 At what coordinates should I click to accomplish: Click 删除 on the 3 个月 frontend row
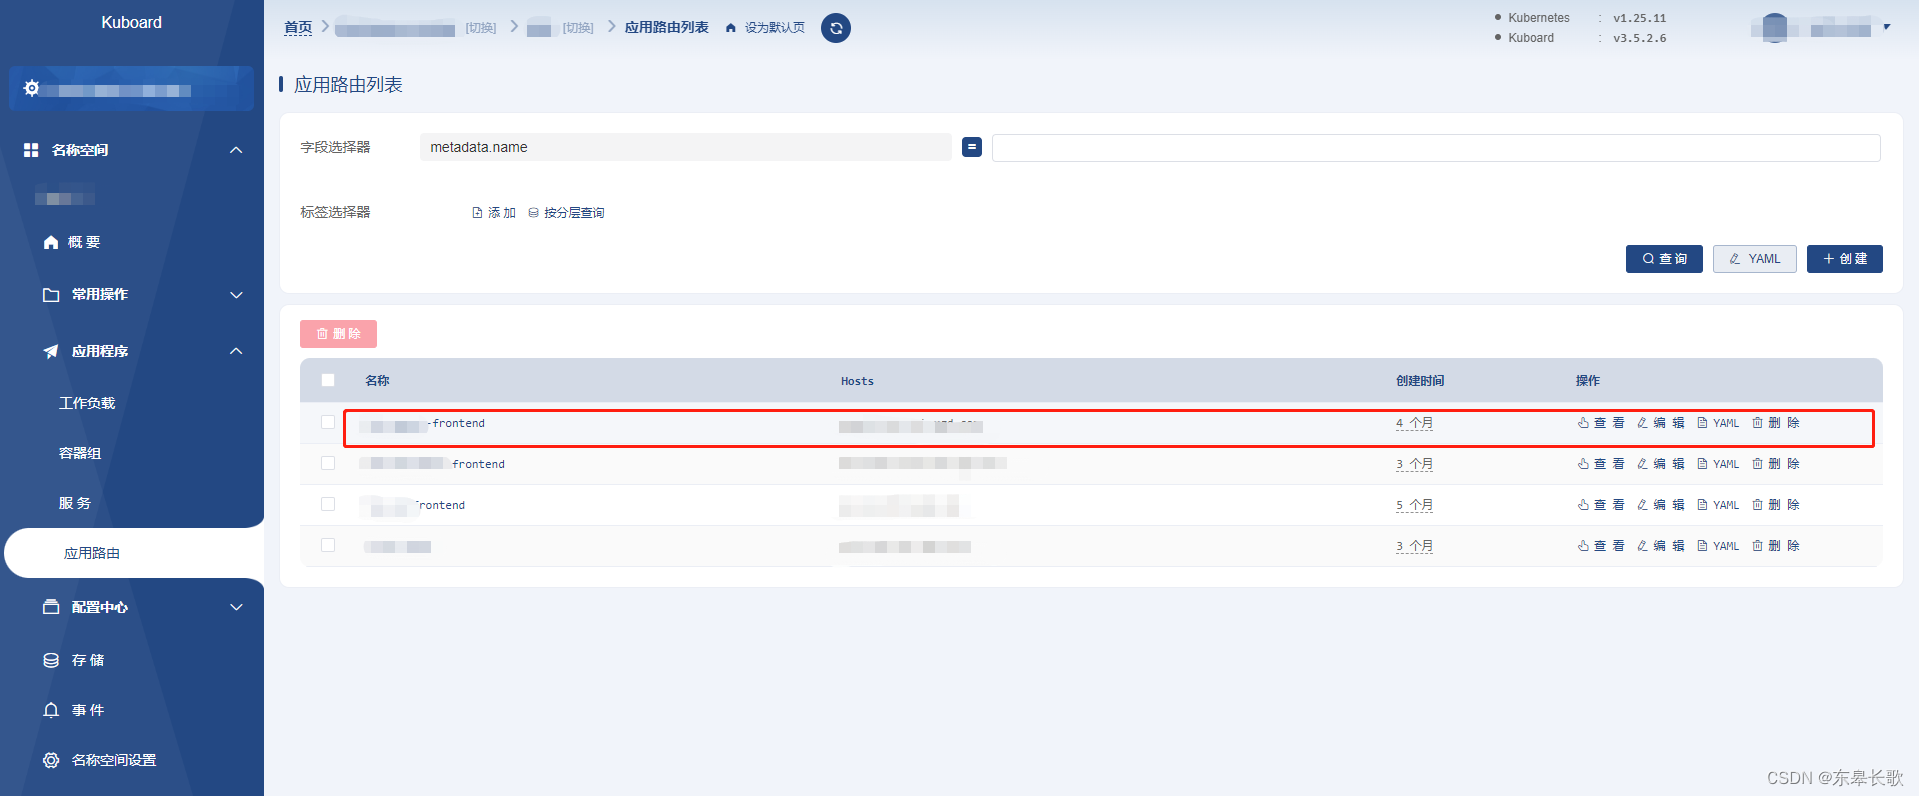(x=1776, y=464)
